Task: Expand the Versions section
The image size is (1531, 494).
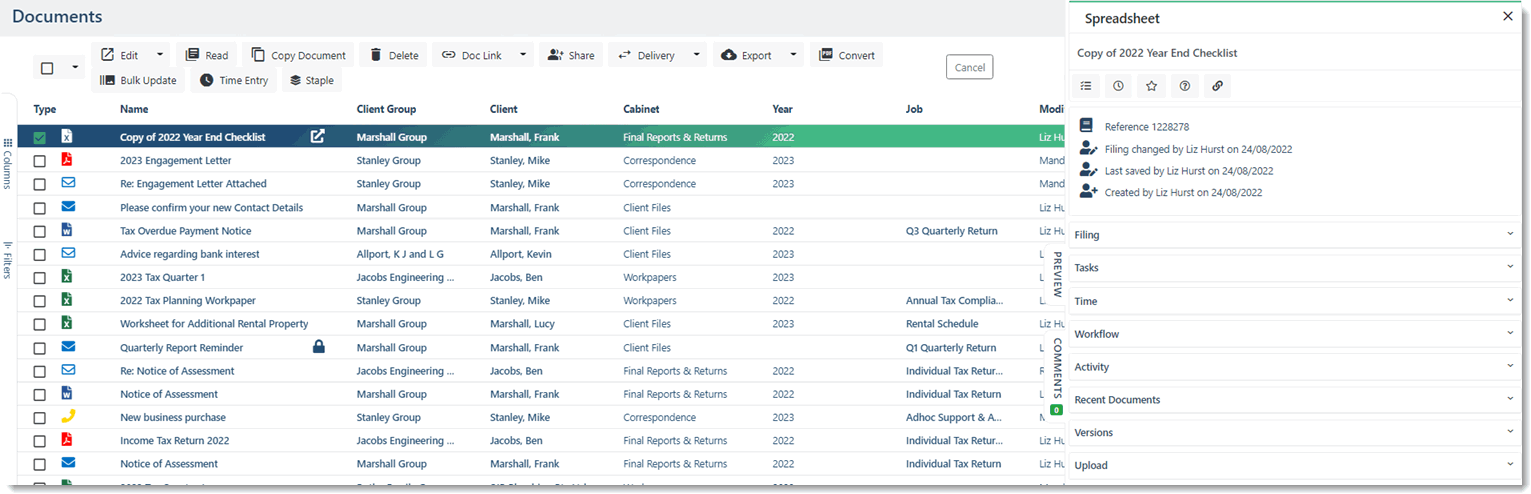Action: (x=1294, y=432)
